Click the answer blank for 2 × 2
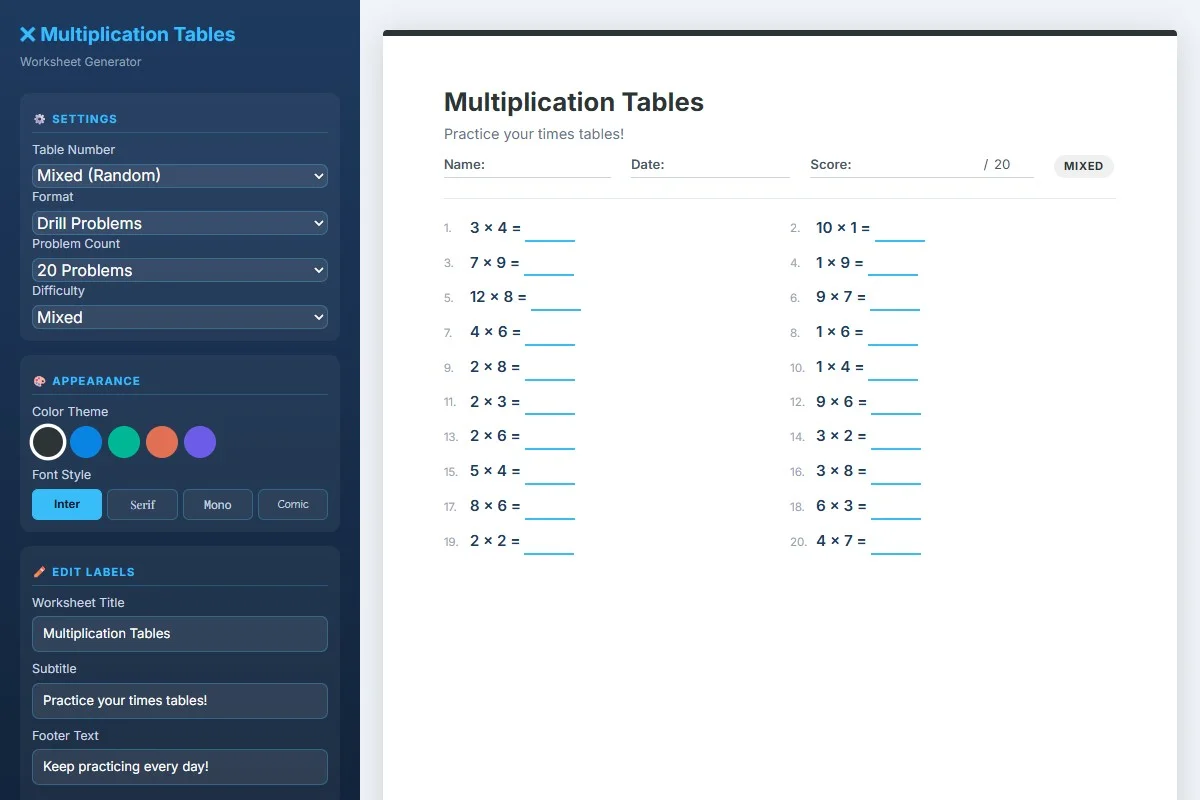 [x=549, y=543]
